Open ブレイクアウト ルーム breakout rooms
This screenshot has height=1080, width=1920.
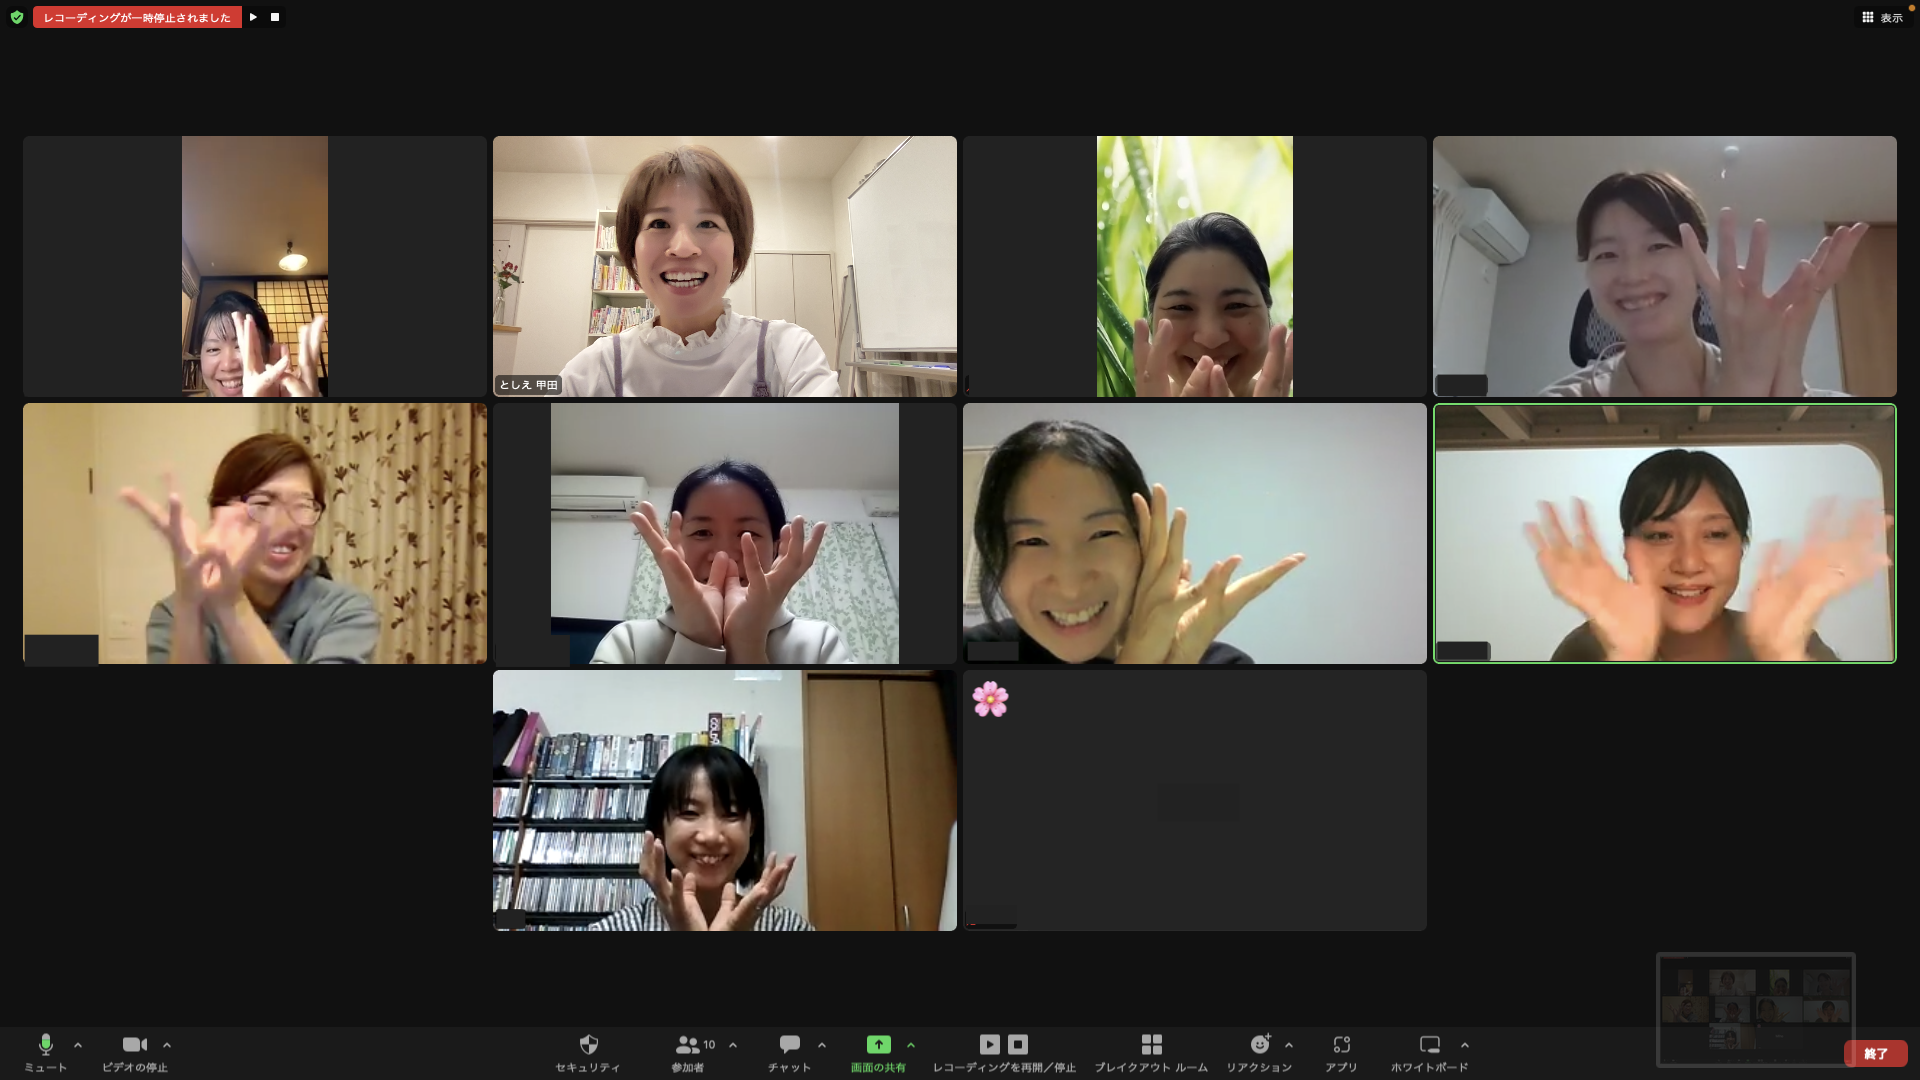coord(1151,1052)
